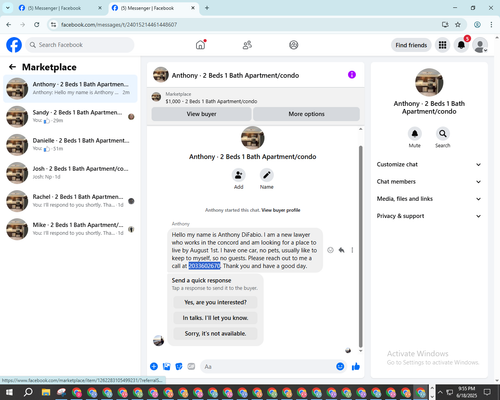This screenshot has width=500, height=400.
Task: Reply to Anthony's message with arrow icon
Action: pyautogui.click(x=342, y=250)
